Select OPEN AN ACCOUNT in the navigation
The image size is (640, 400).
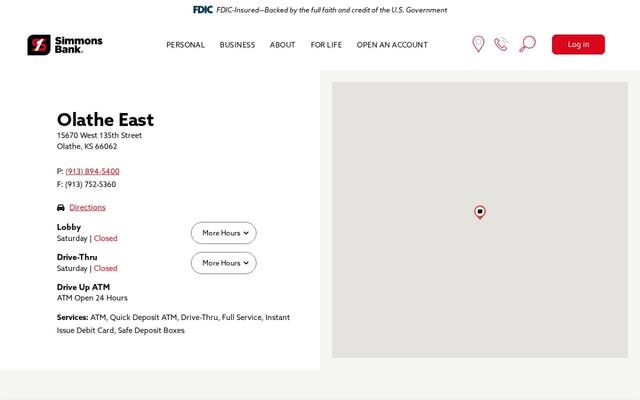pos(392,45)
